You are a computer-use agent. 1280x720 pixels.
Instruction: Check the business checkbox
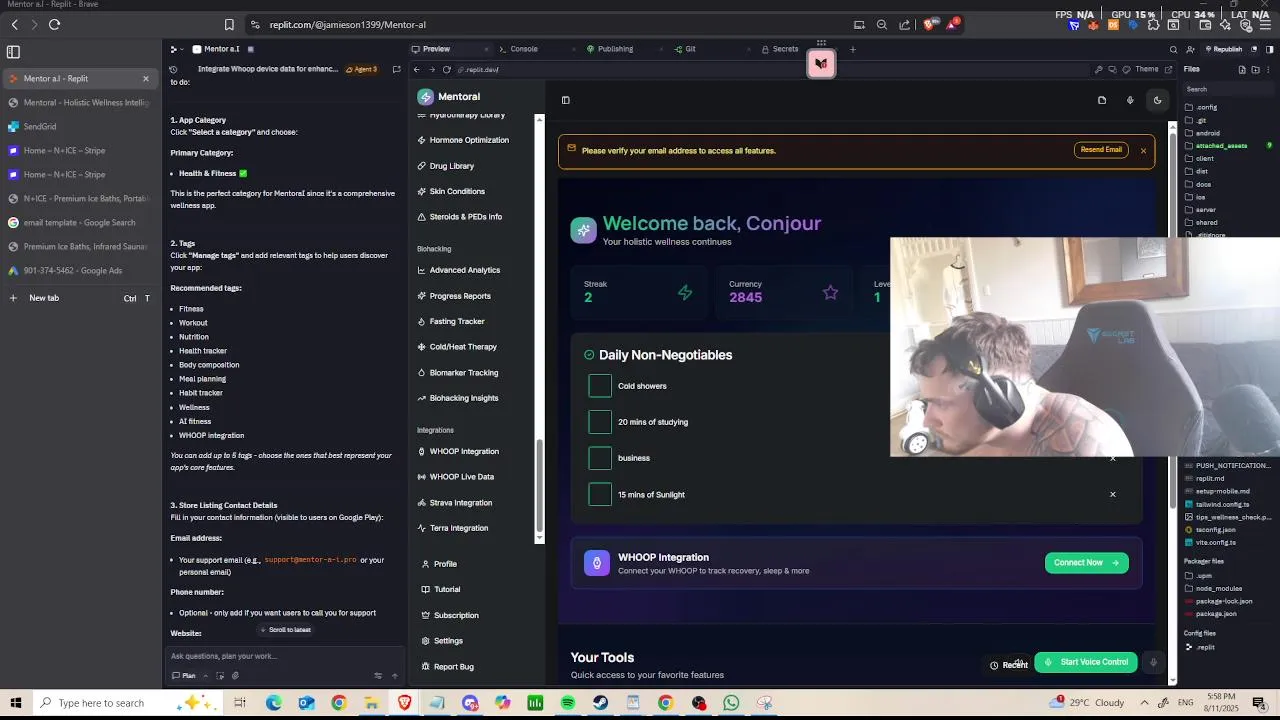[x=600, y=458]
